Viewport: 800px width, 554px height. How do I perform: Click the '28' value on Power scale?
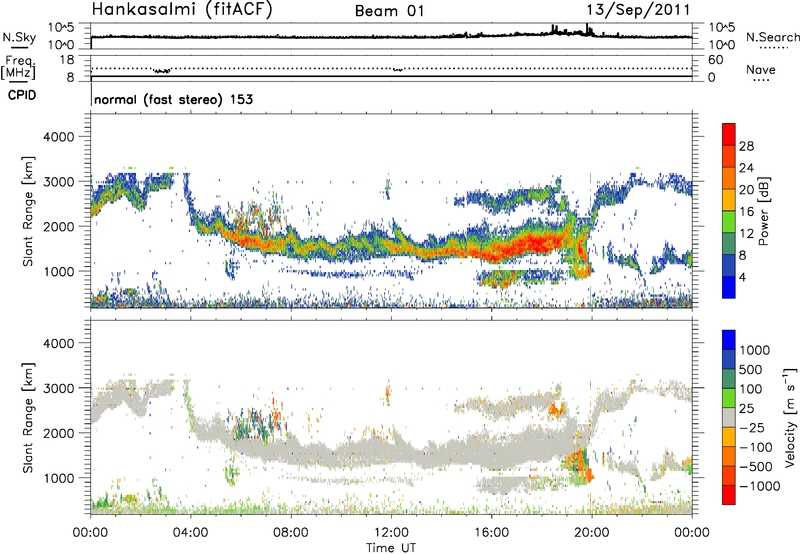[x=746, y=146]
